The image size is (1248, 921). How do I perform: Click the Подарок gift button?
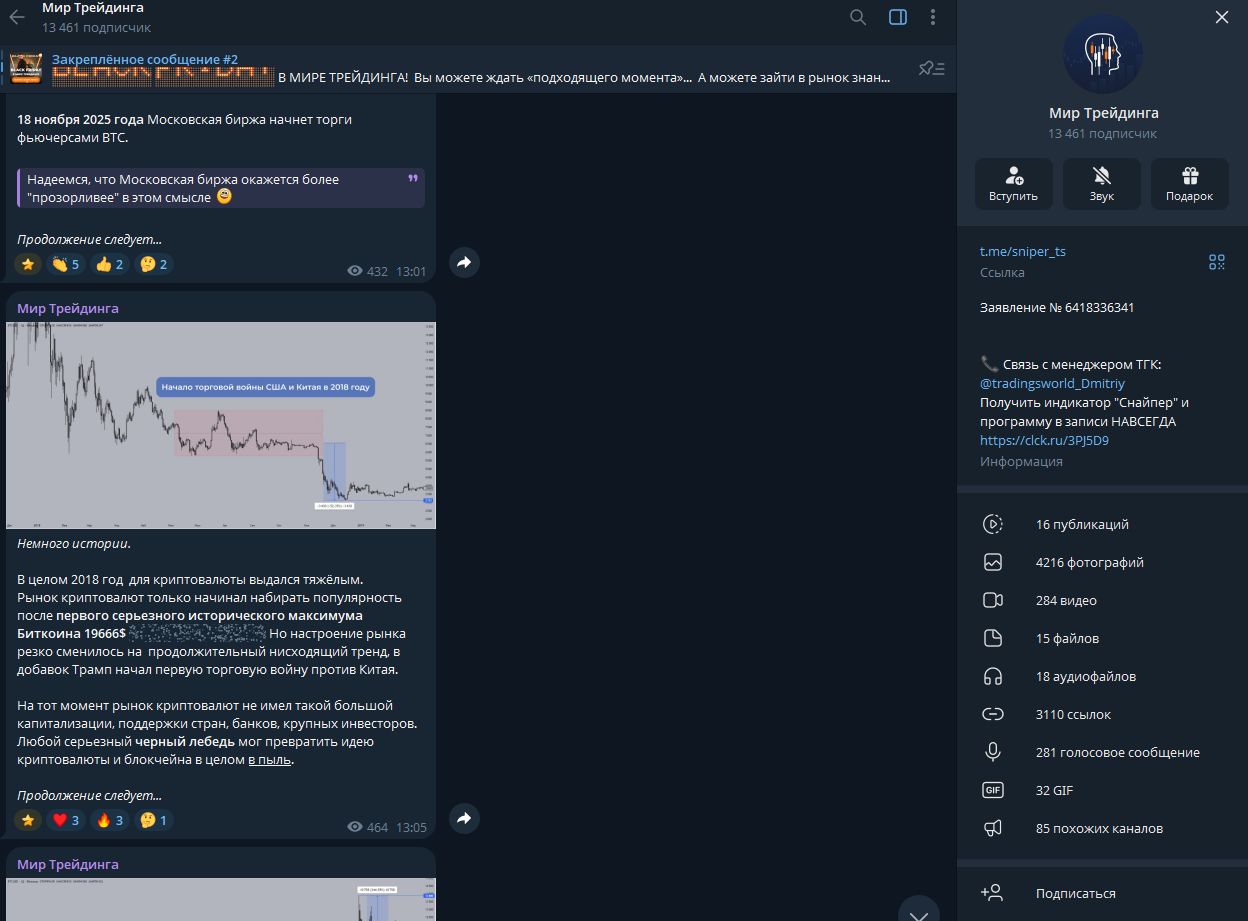[1189, 184]
